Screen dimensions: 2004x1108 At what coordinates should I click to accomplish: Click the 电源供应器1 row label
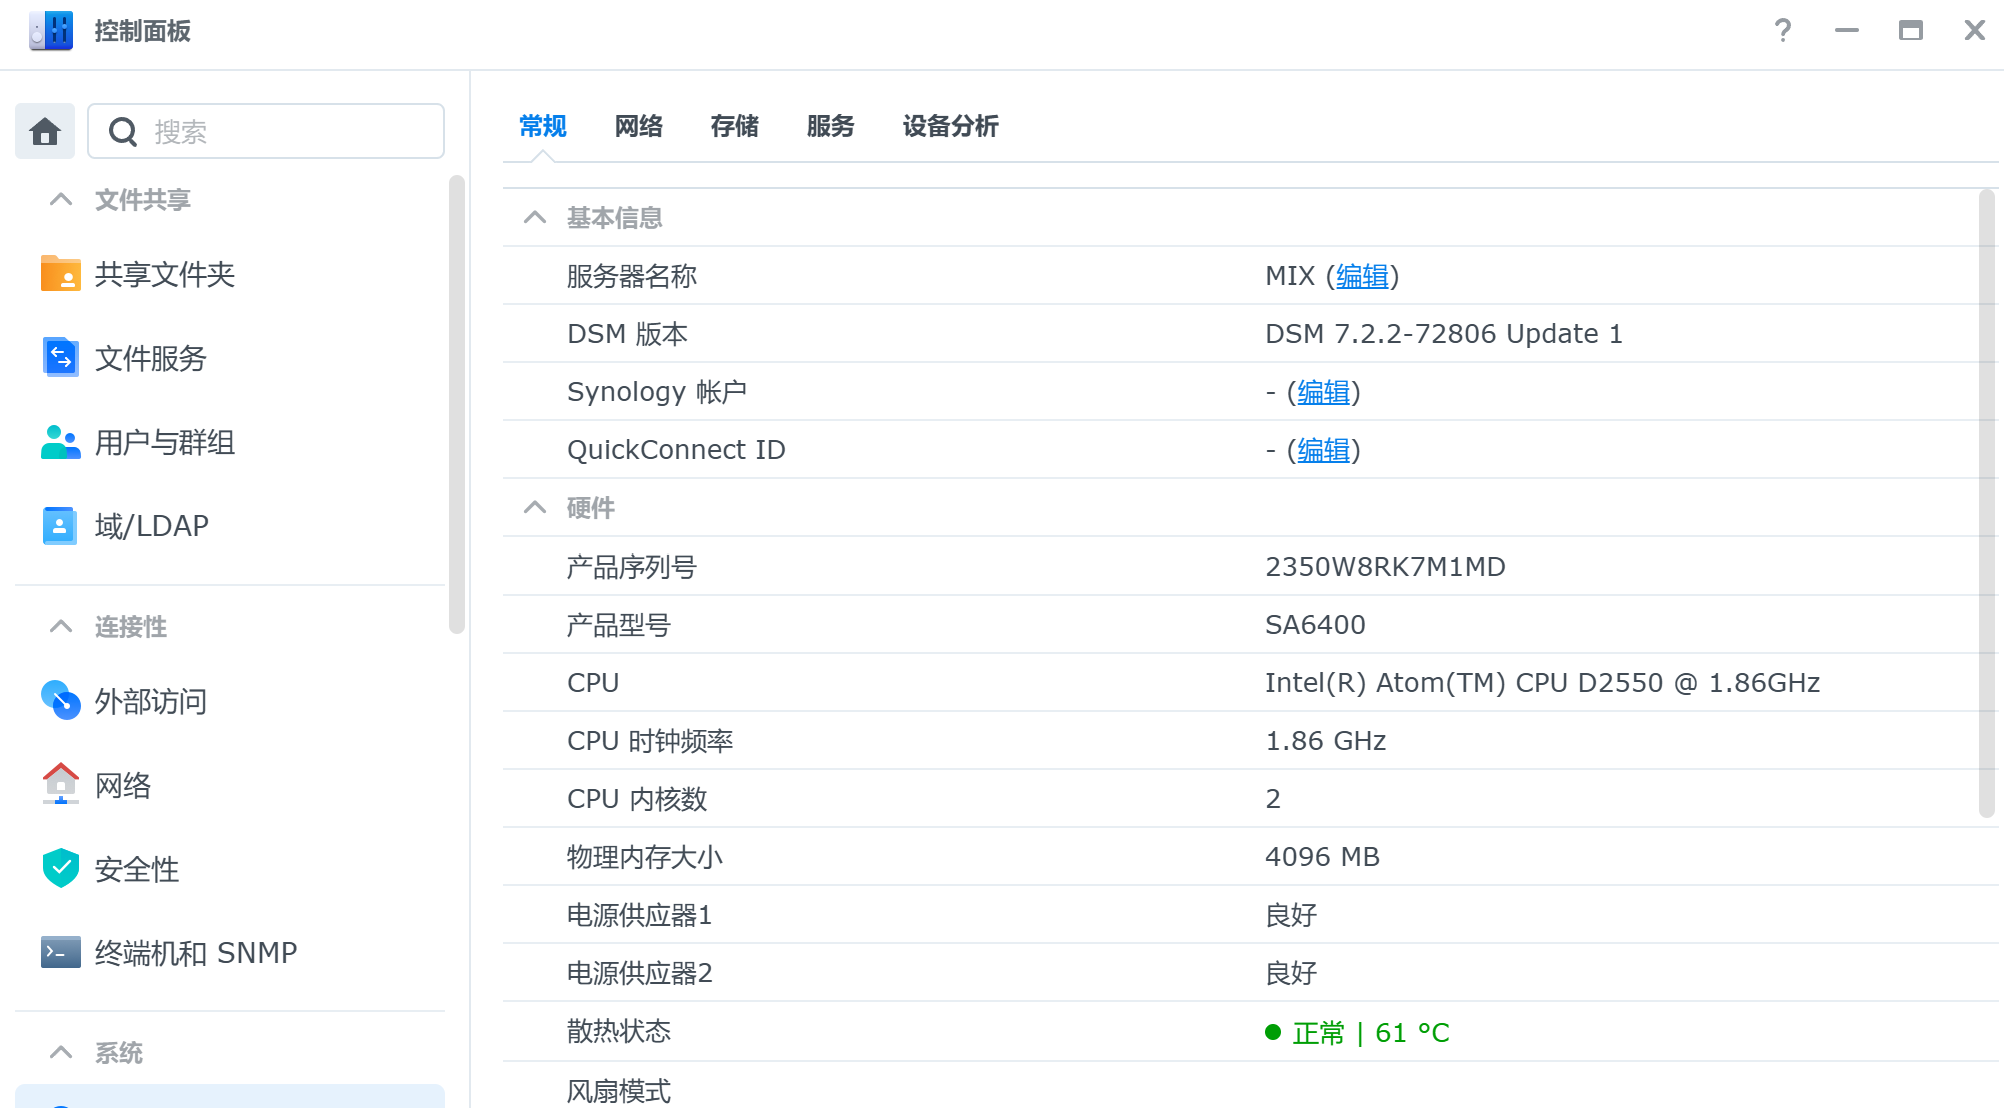[639, 915]
